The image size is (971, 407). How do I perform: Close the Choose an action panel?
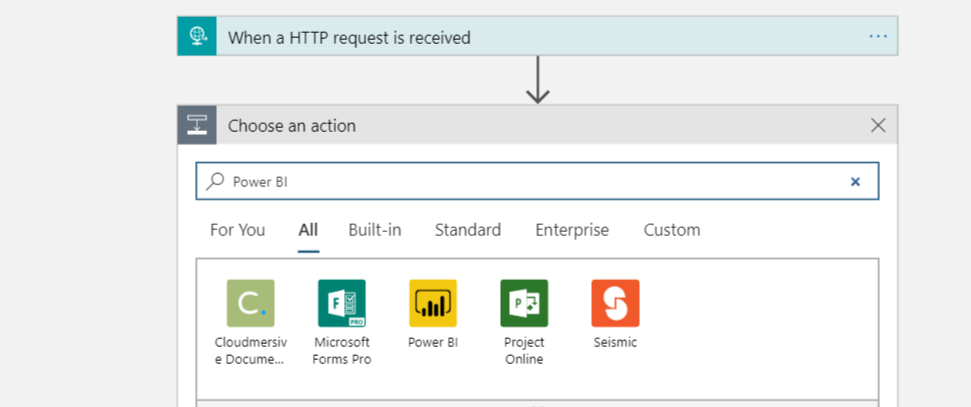pyautogui.click(x=878, y=125)
